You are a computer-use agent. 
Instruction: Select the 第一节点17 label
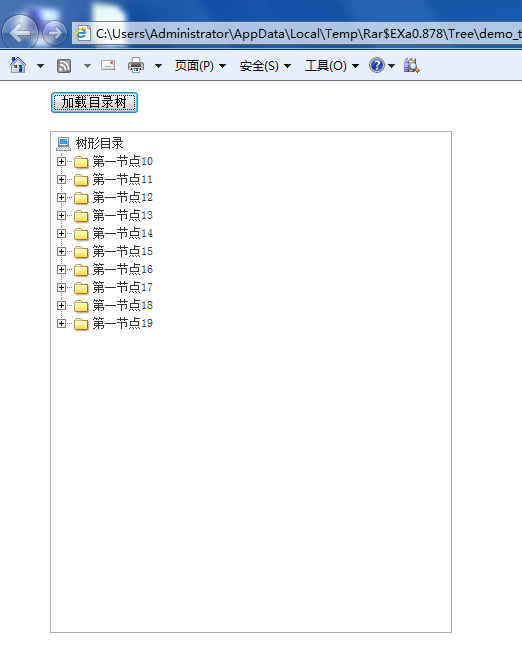pos(123,287)
